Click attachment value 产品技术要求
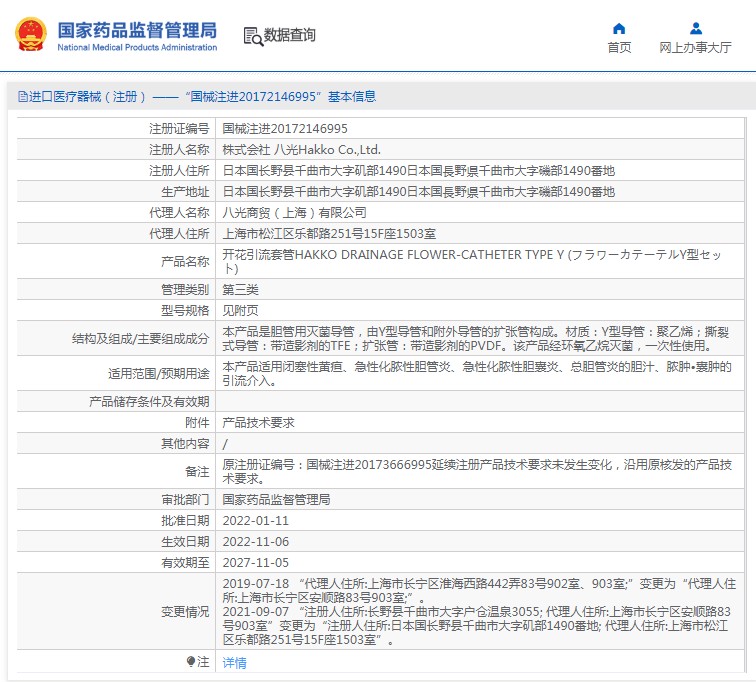This screenshot has height=682, width=756. click(x=258, y=423)
